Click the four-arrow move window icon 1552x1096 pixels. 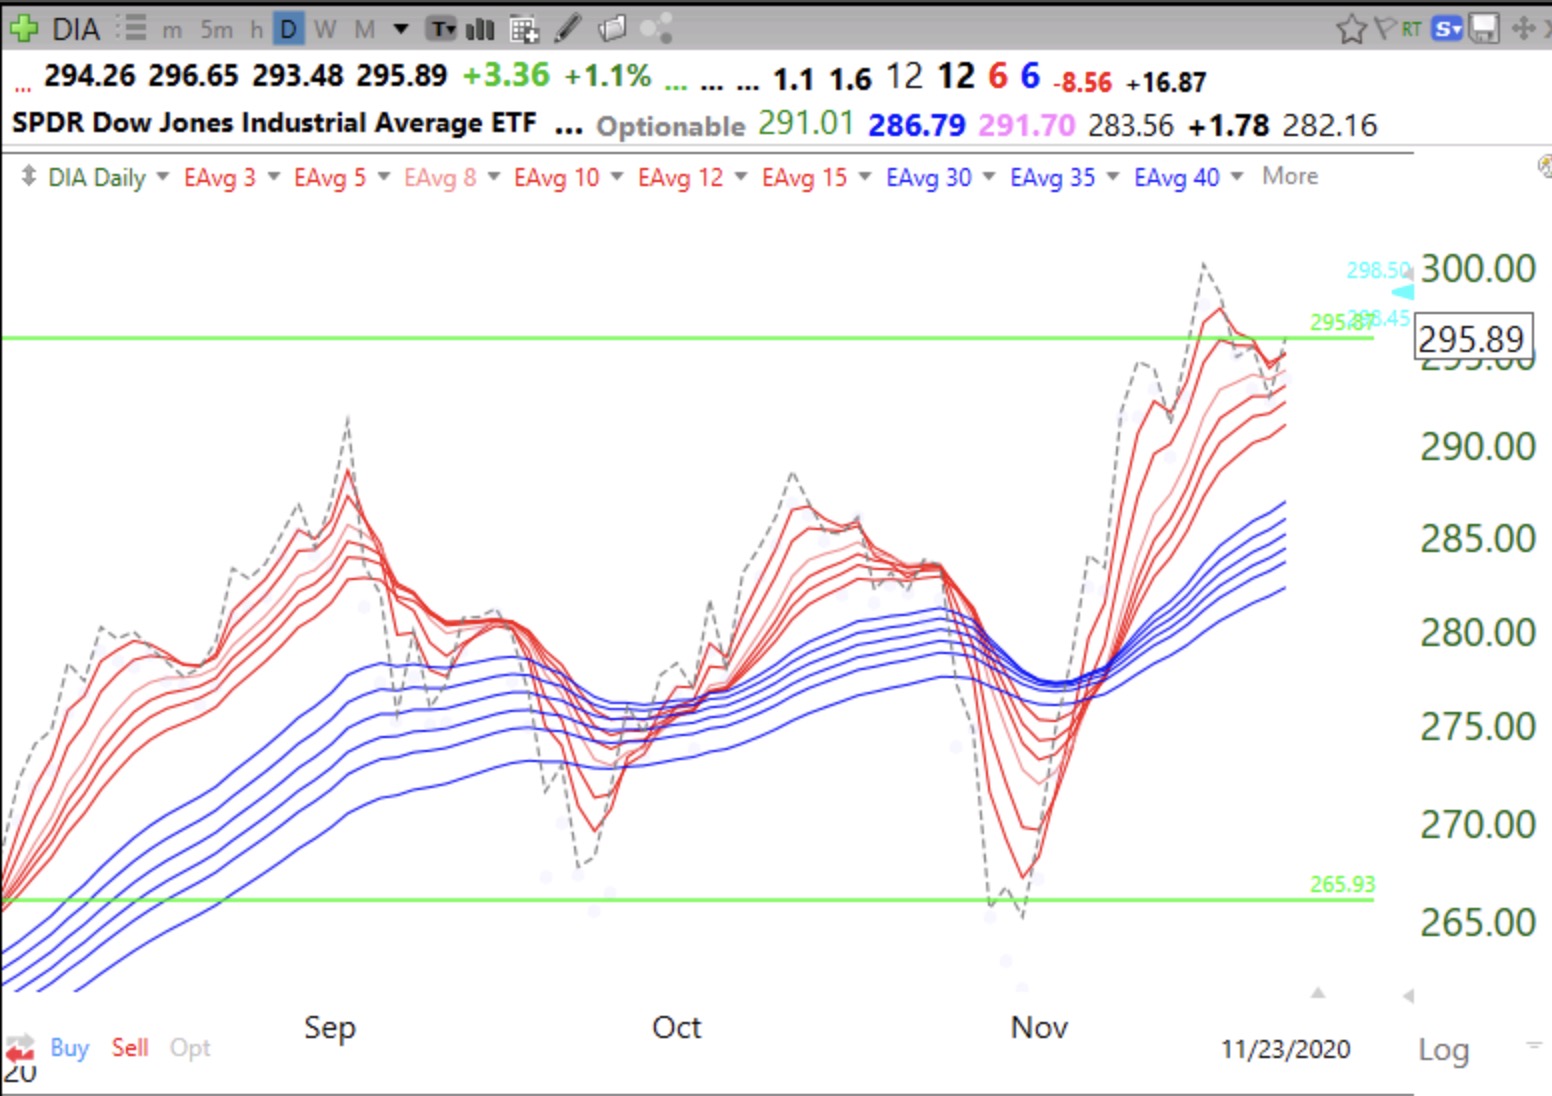1524,28
